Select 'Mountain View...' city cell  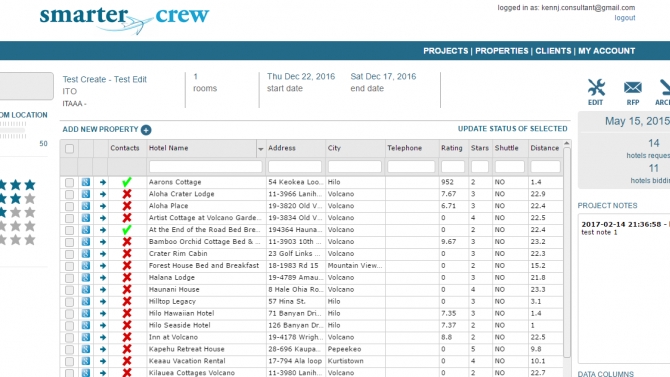click(x=355, y=265)
